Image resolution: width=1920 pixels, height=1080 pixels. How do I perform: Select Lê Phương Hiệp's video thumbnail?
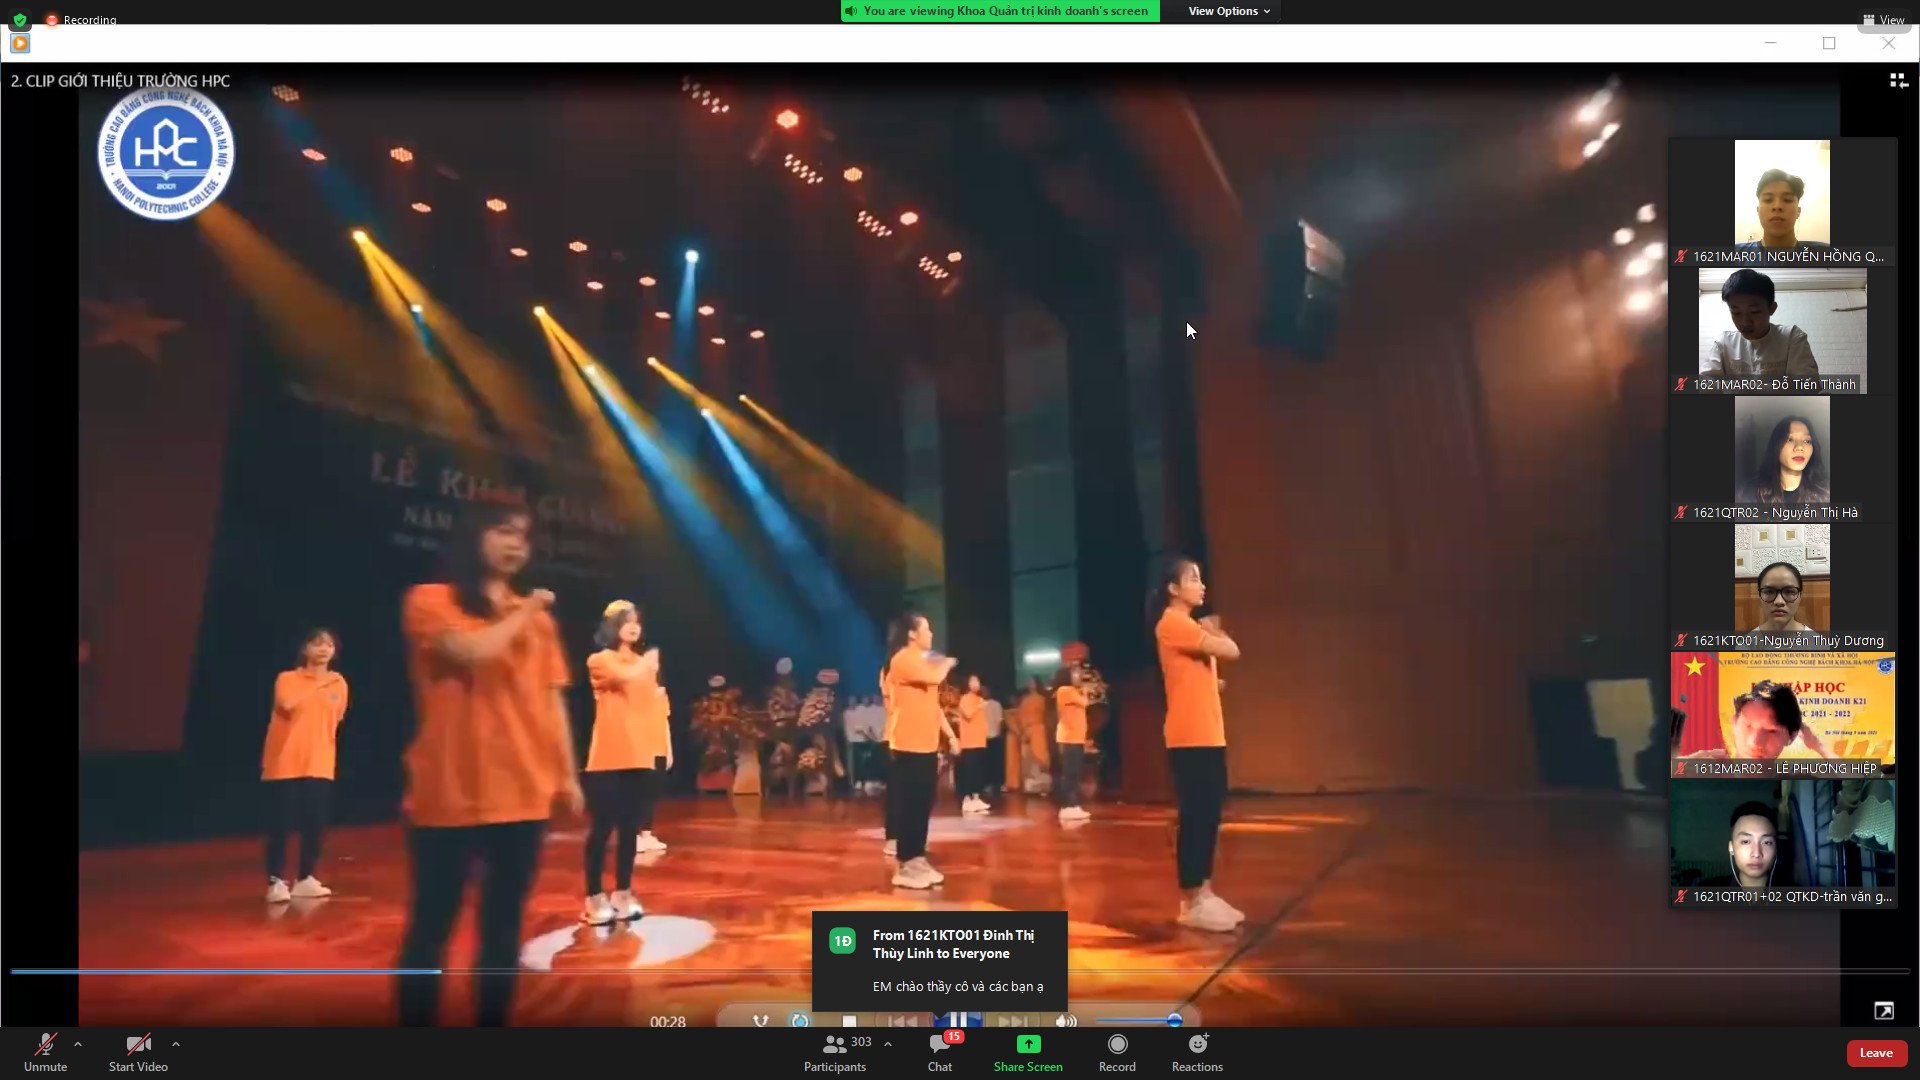(1782, 714)
